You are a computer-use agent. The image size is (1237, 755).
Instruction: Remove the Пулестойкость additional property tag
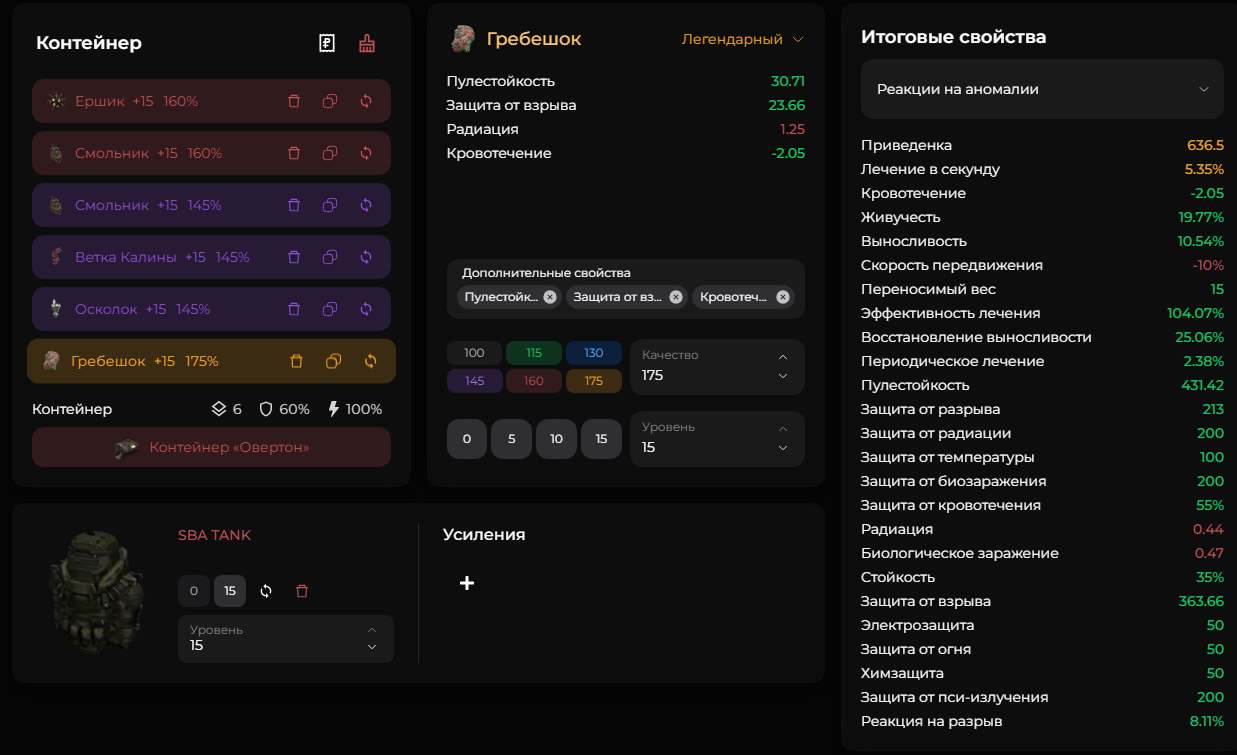(550, 297)
